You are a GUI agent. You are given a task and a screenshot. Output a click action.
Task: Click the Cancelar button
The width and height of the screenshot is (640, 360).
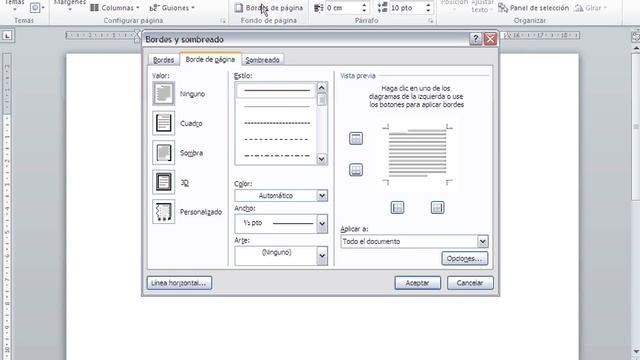pyautogui.click(x=470, y=282)
